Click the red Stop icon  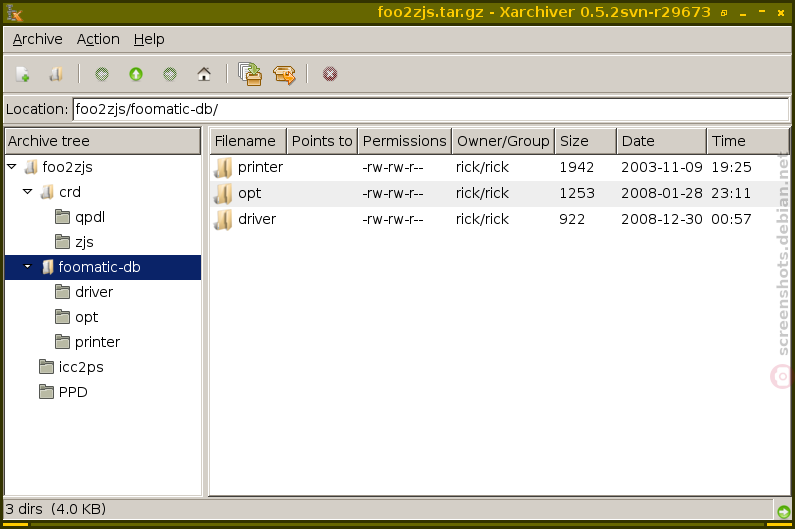pyautogui.click(x=330, y=75)
